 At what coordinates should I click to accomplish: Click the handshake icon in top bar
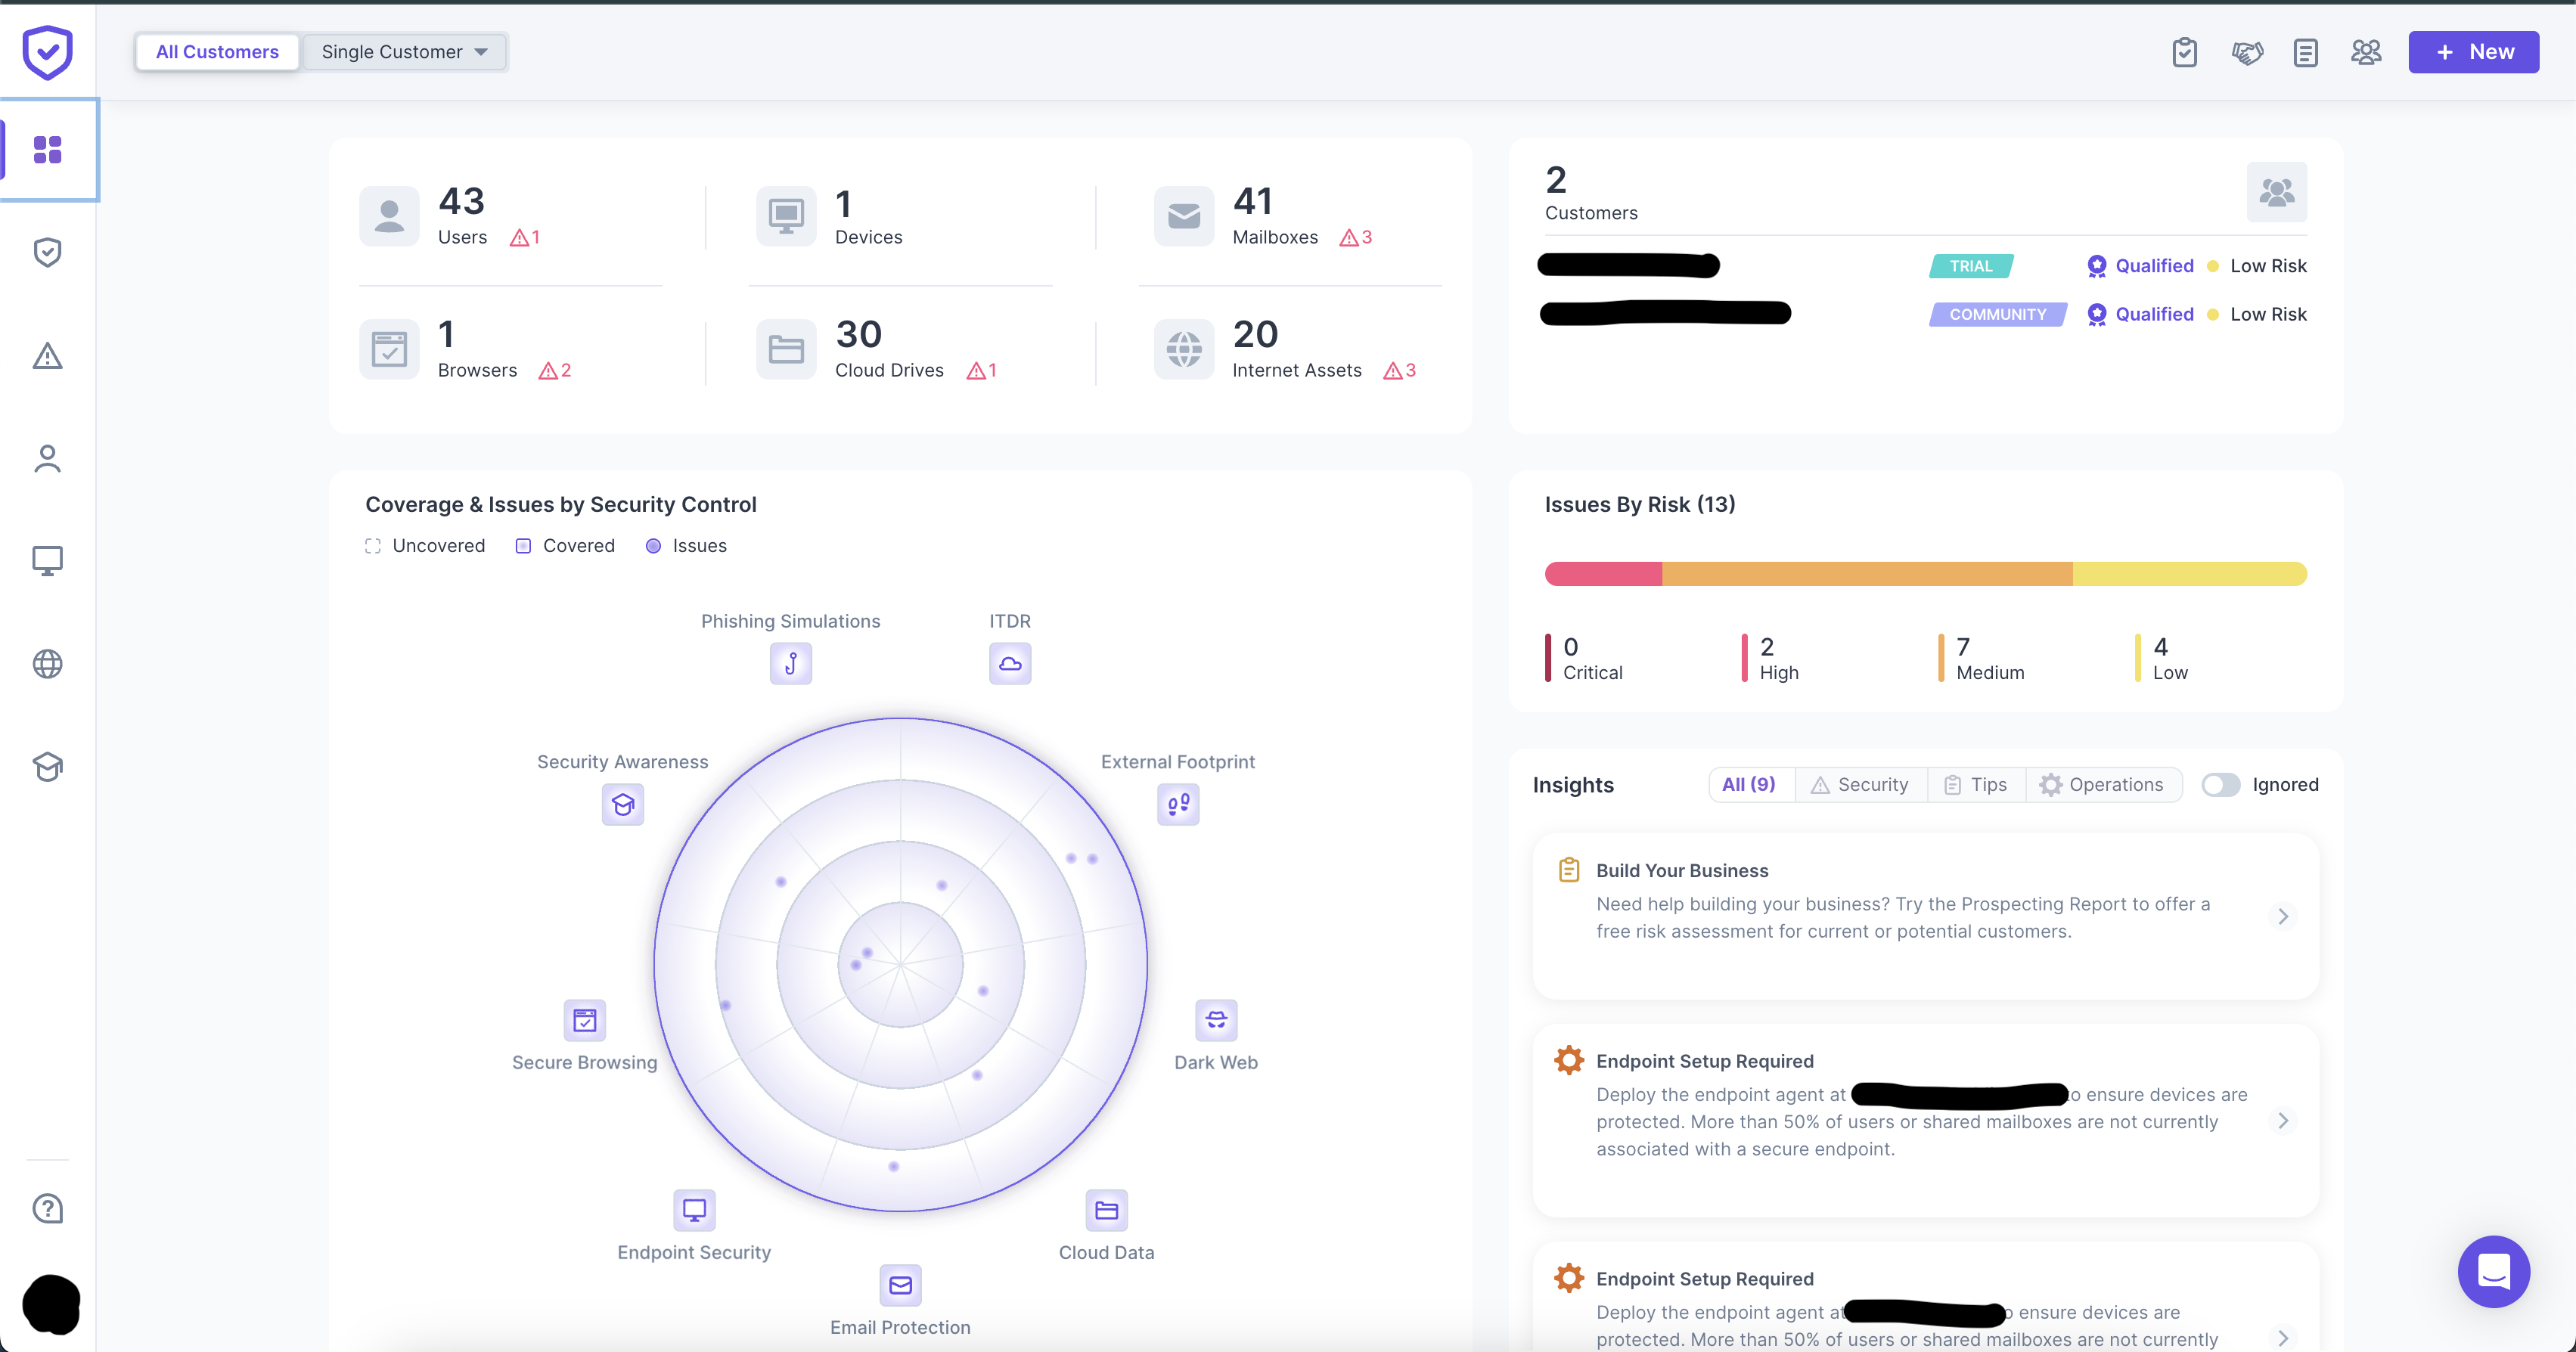pos(2246,52)
